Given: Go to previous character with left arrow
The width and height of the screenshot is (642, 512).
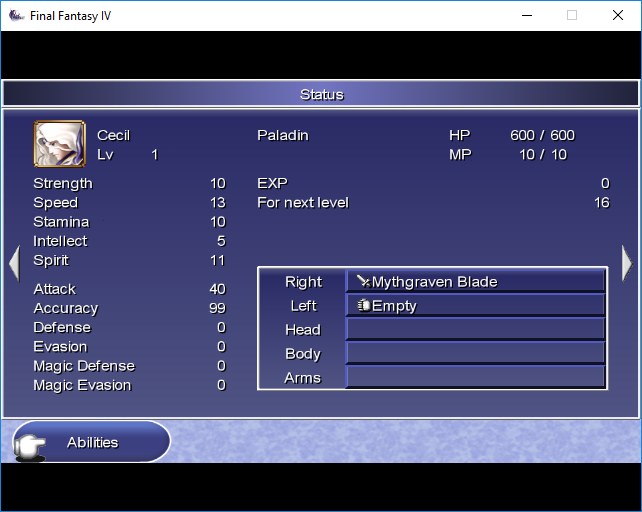Looking at the screenshot, I should click(x=14, y=263).
